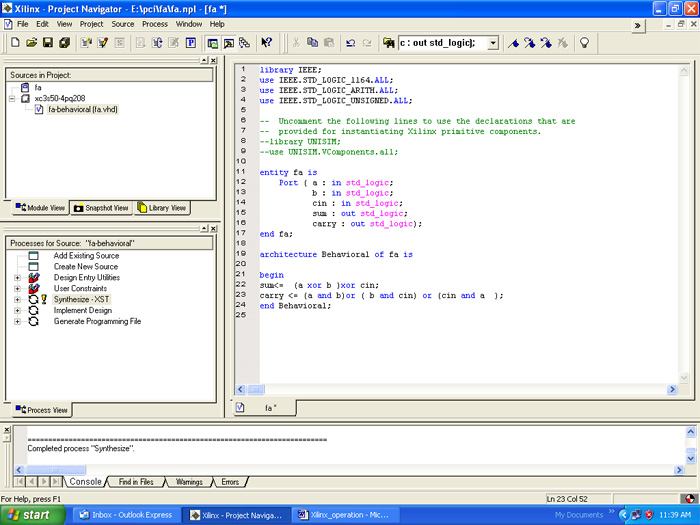The image size is (700, 525).
Task: Toggle the source window view icon
Action: 213,43
